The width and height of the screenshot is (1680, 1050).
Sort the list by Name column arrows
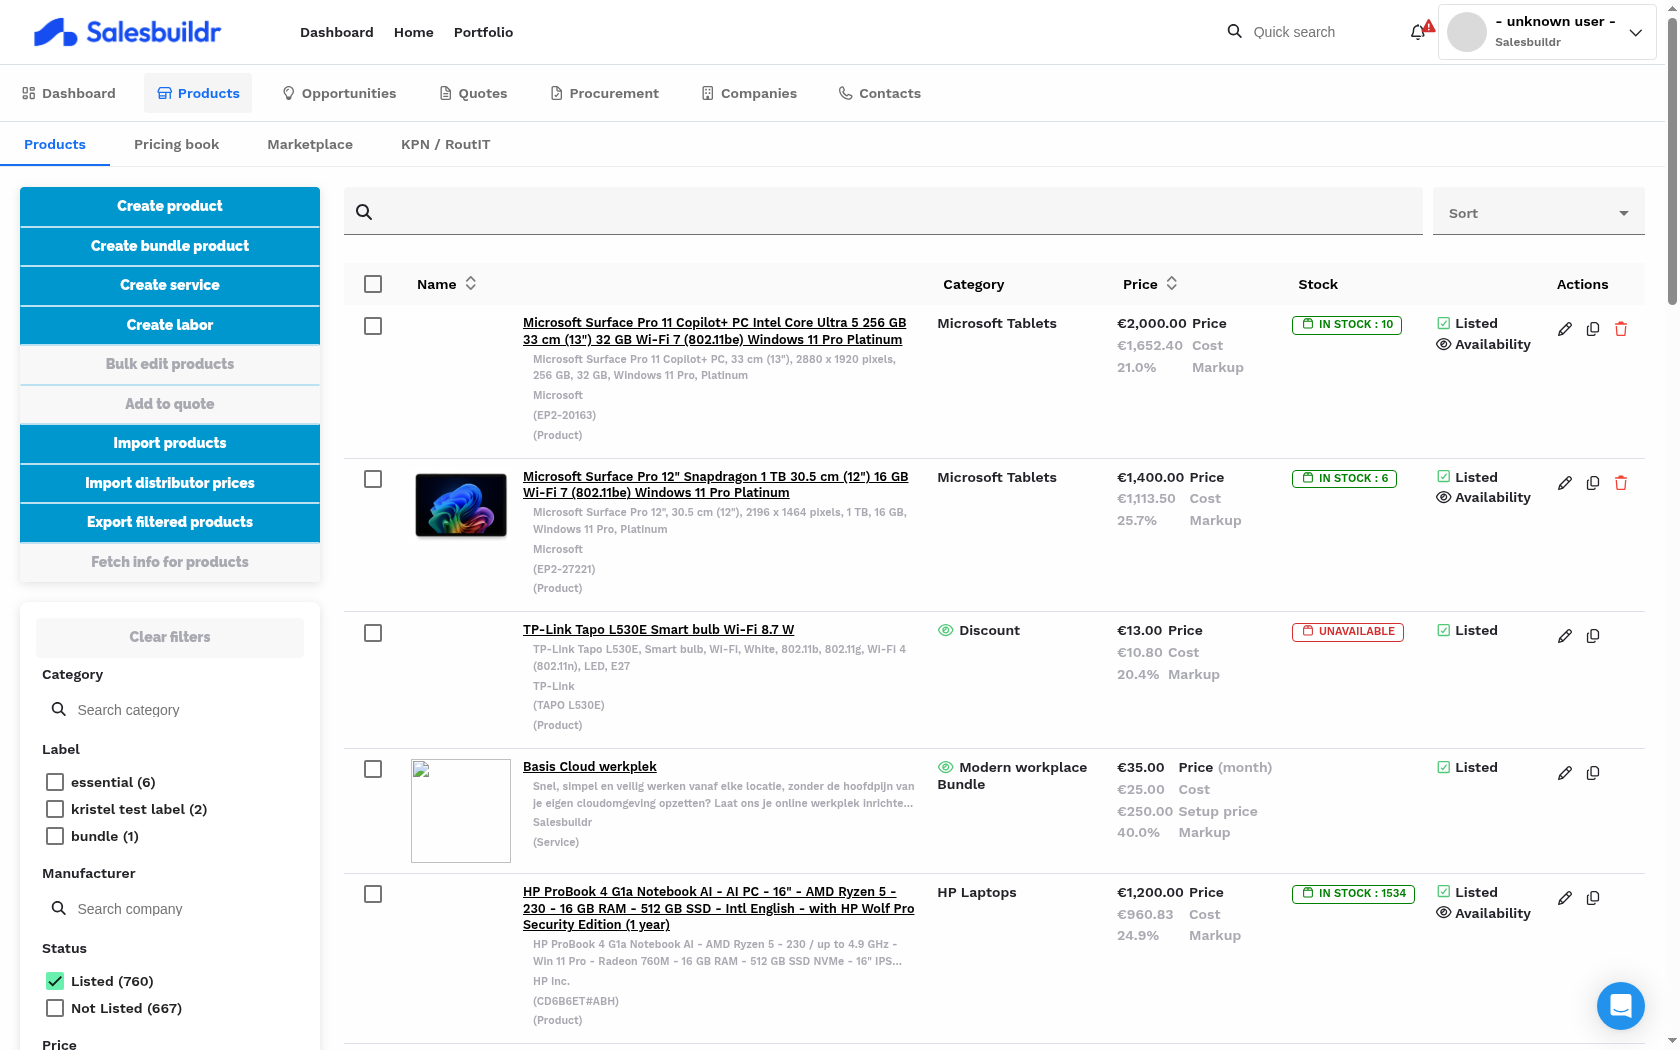coord(471,284)
